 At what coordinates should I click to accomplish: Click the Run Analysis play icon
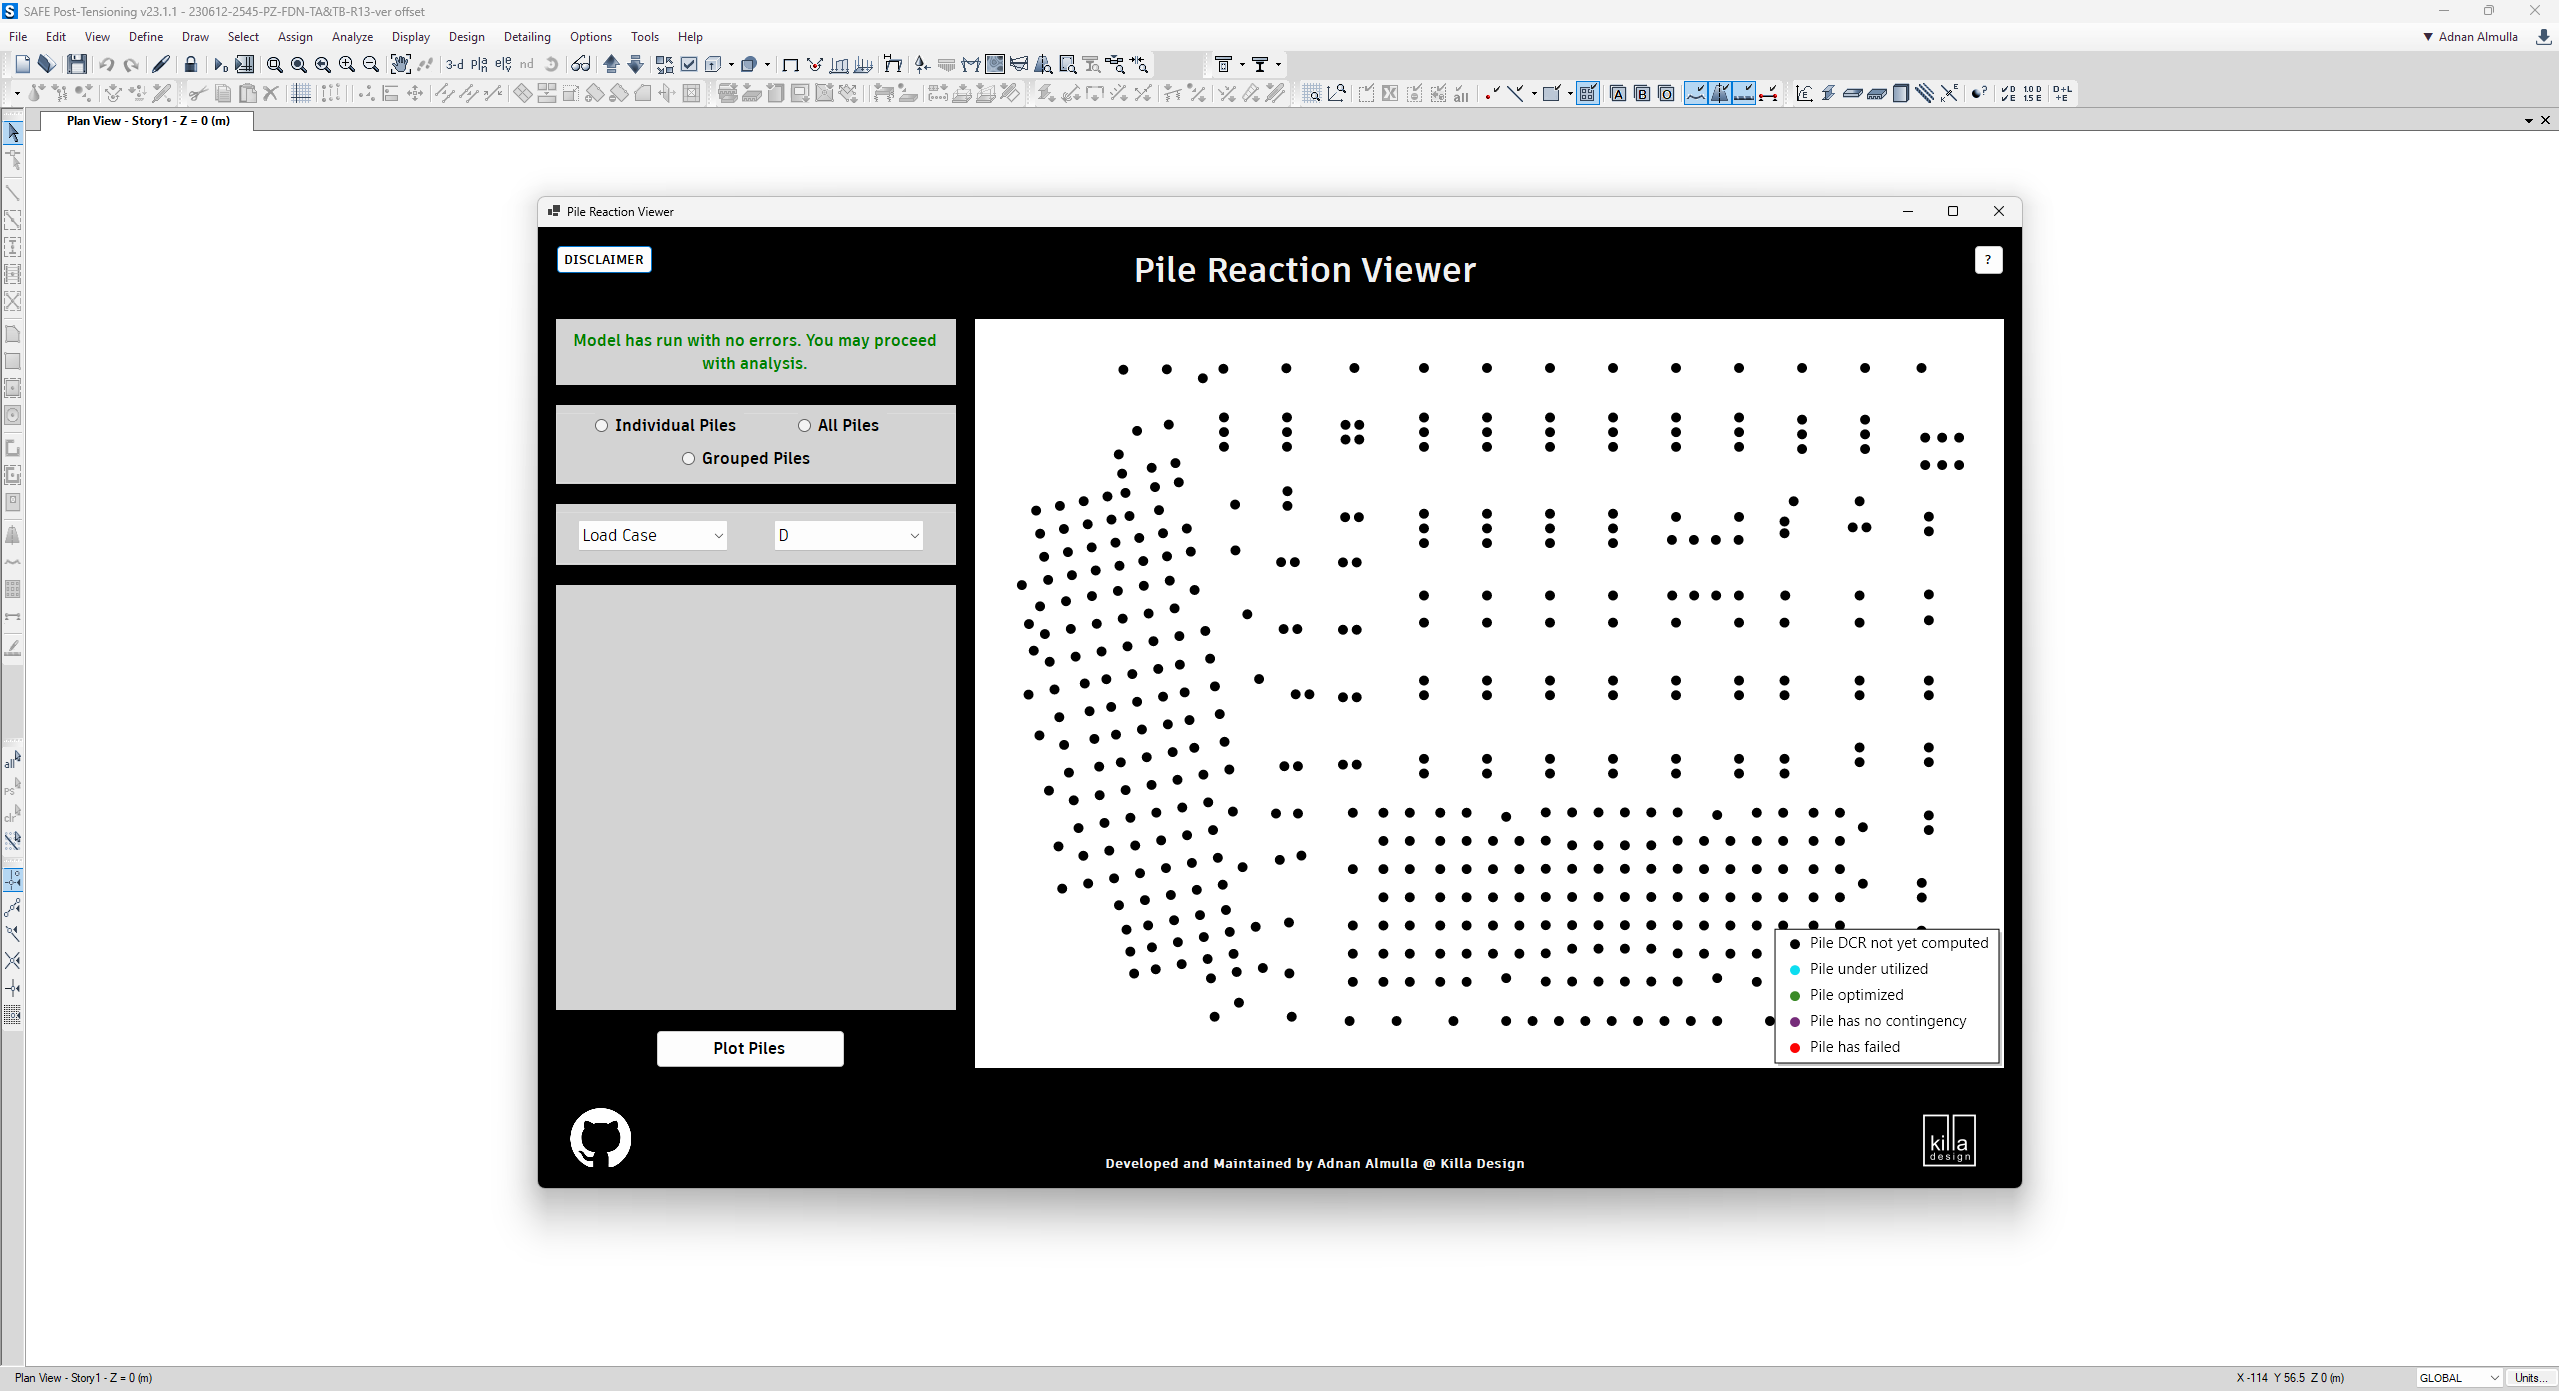[x=220, y=64]
